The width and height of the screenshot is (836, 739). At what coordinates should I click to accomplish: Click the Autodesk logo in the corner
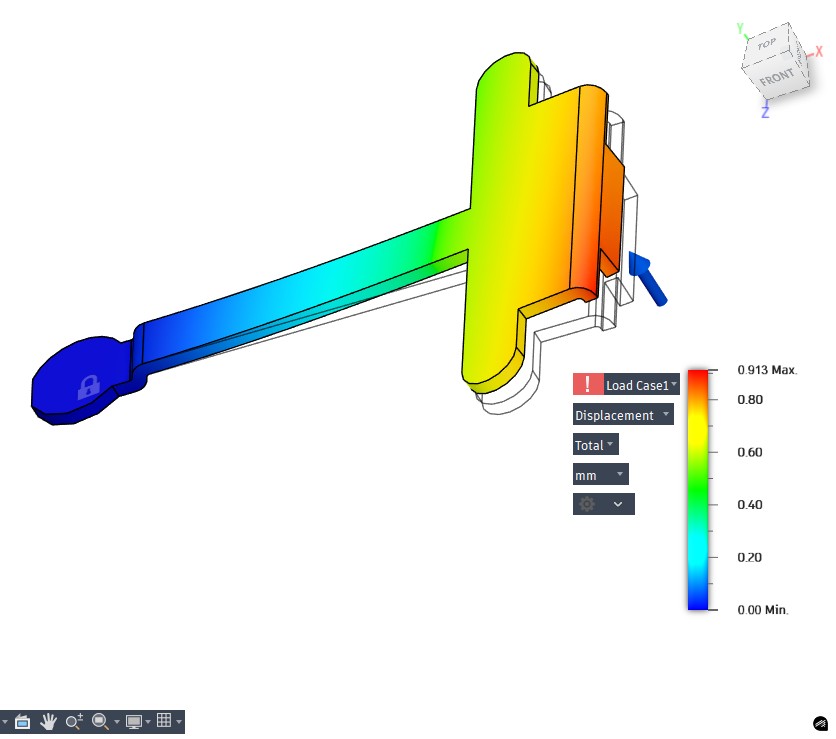[x=820, y=722]
